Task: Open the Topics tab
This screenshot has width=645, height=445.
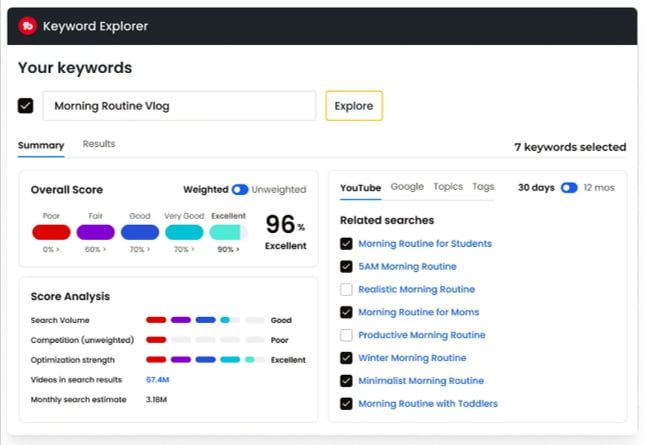Action: pyautogui.click(x=448, y=187)
